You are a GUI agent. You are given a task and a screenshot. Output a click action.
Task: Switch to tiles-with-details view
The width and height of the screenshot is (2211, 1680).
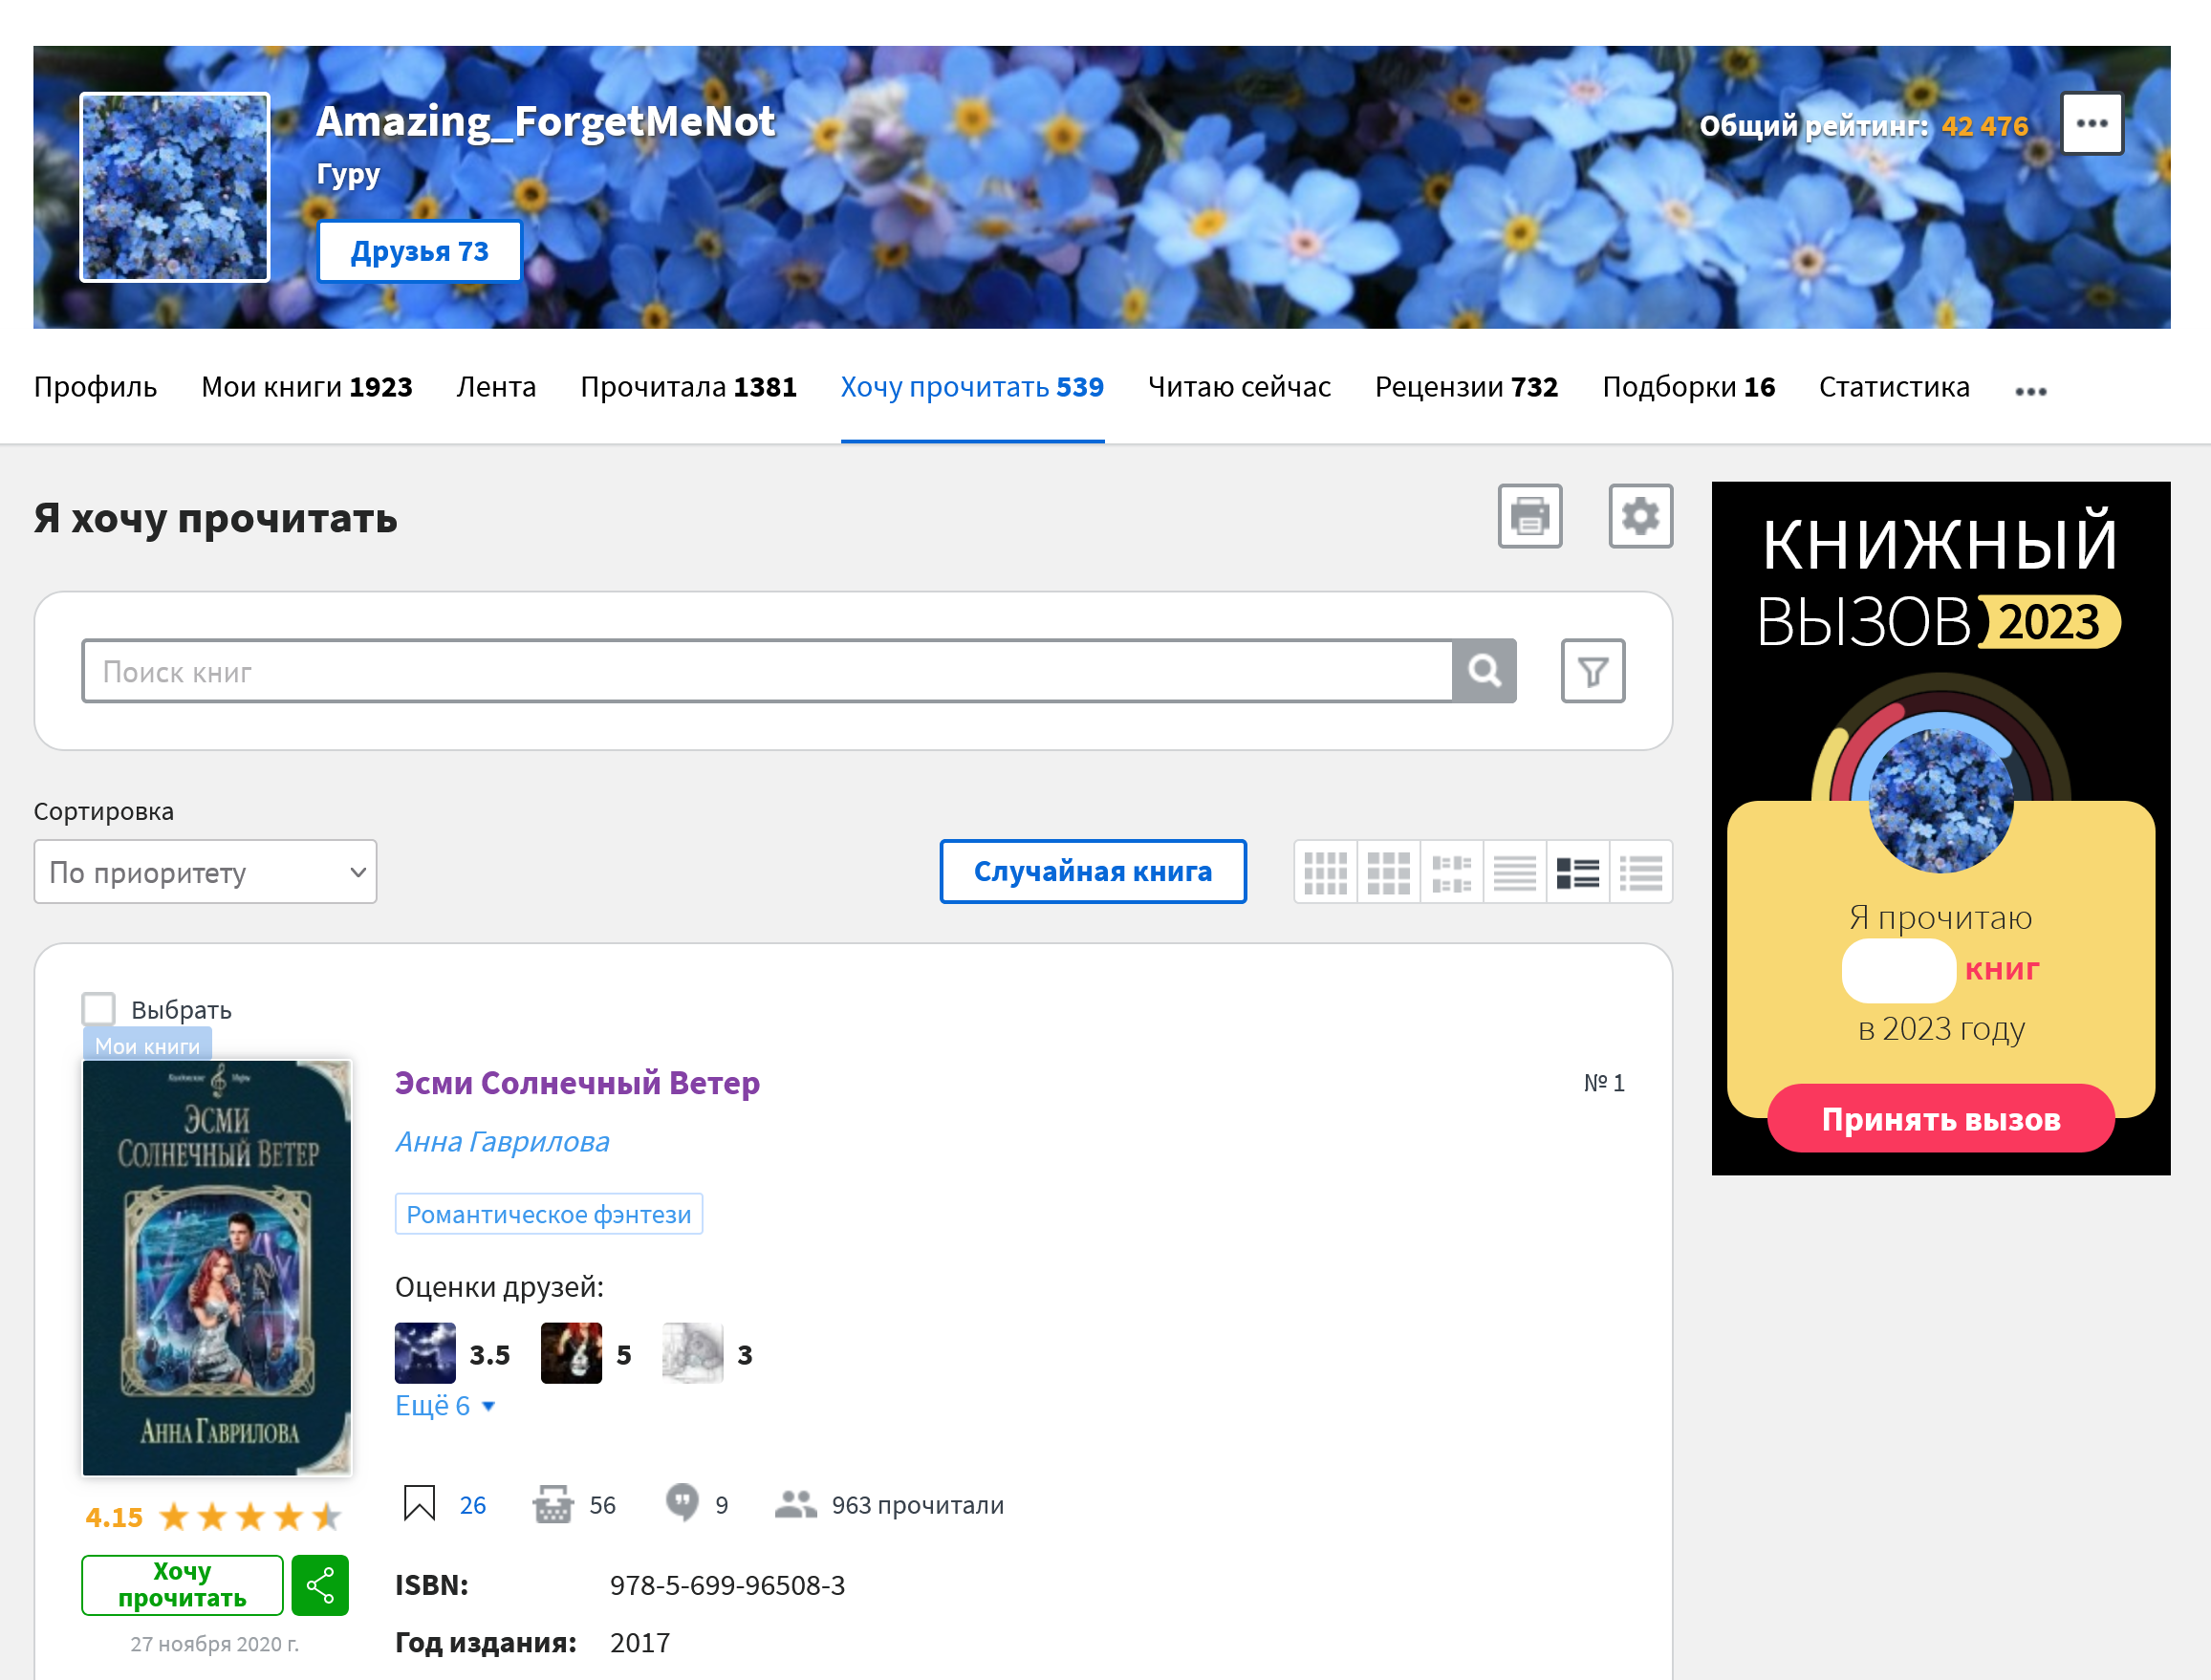(1451, 872)
